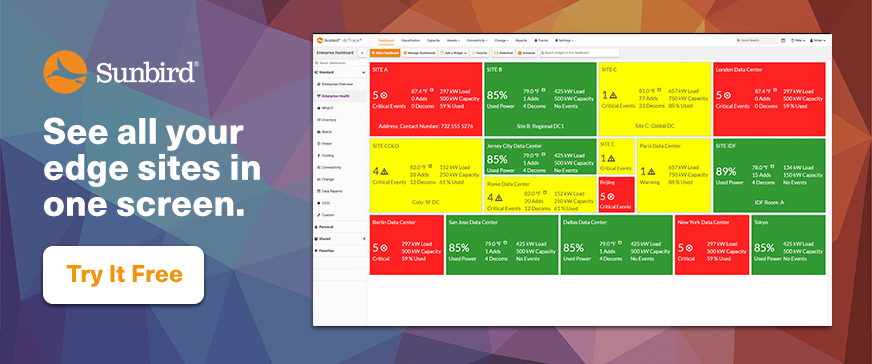Open the user account dropdown

[x=818, y=41]
